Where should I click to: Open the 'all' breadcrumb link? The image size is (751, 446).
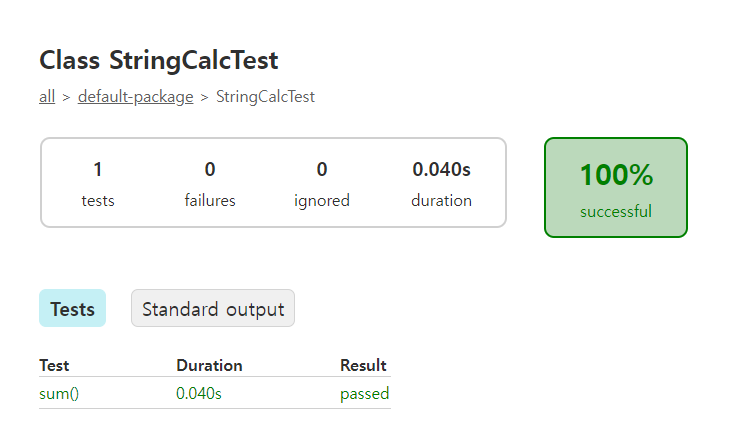pyautogui.click(x=47, y=97)
